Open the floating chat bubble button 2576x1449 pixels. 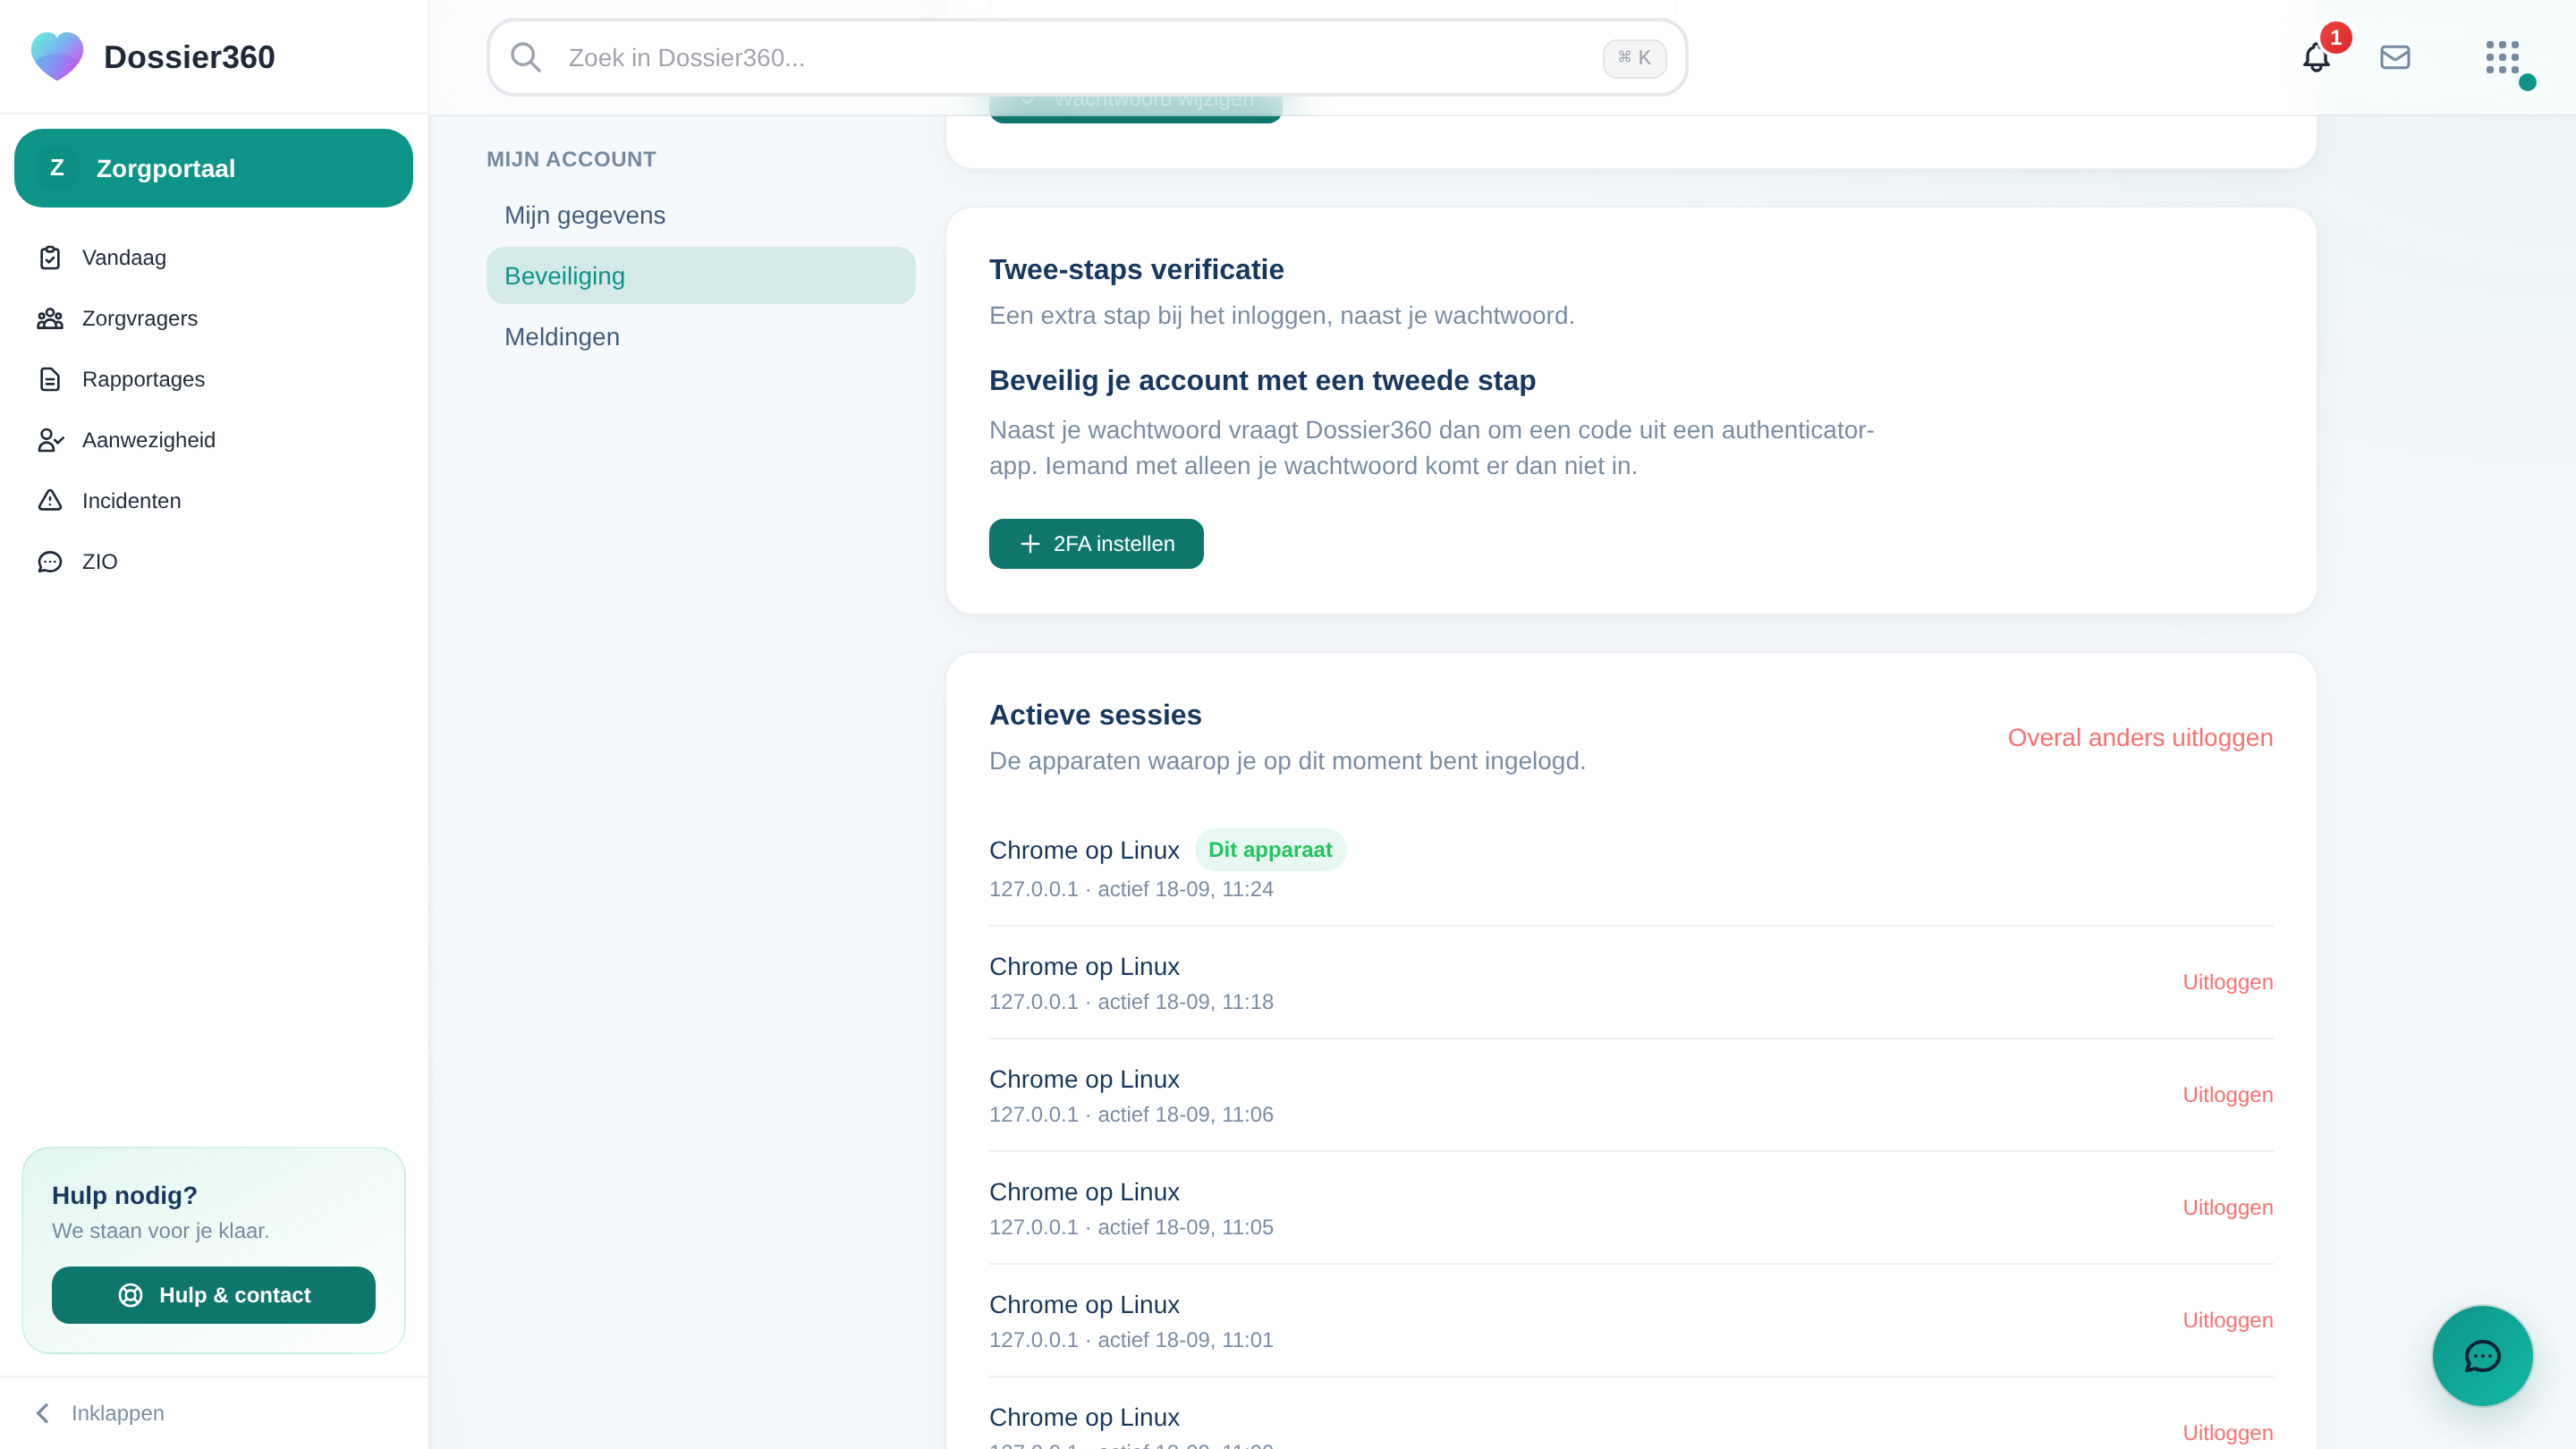pyautogui.click(x=2482, y=1356)
